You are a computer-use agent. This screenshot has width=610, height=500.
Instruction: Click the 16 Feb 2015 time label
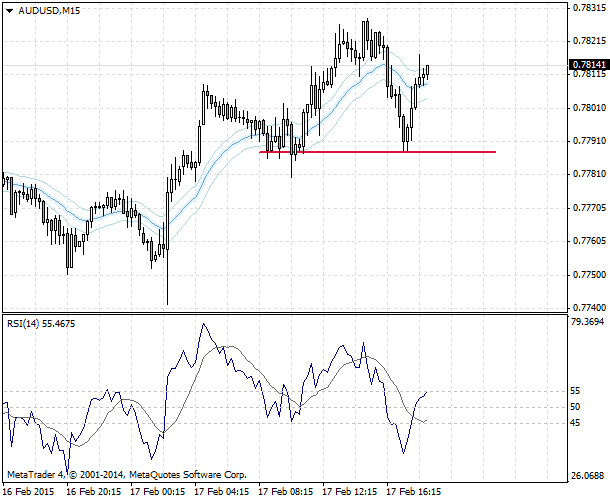(28, 491)
